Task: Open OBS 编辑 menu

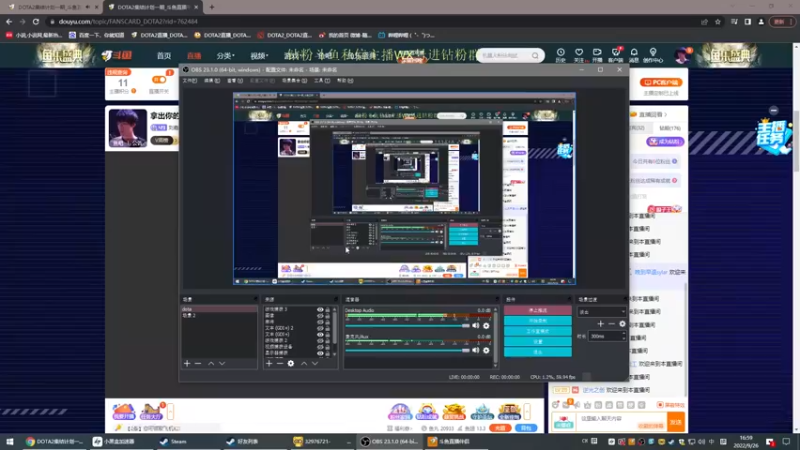Action: pos(212,81)
